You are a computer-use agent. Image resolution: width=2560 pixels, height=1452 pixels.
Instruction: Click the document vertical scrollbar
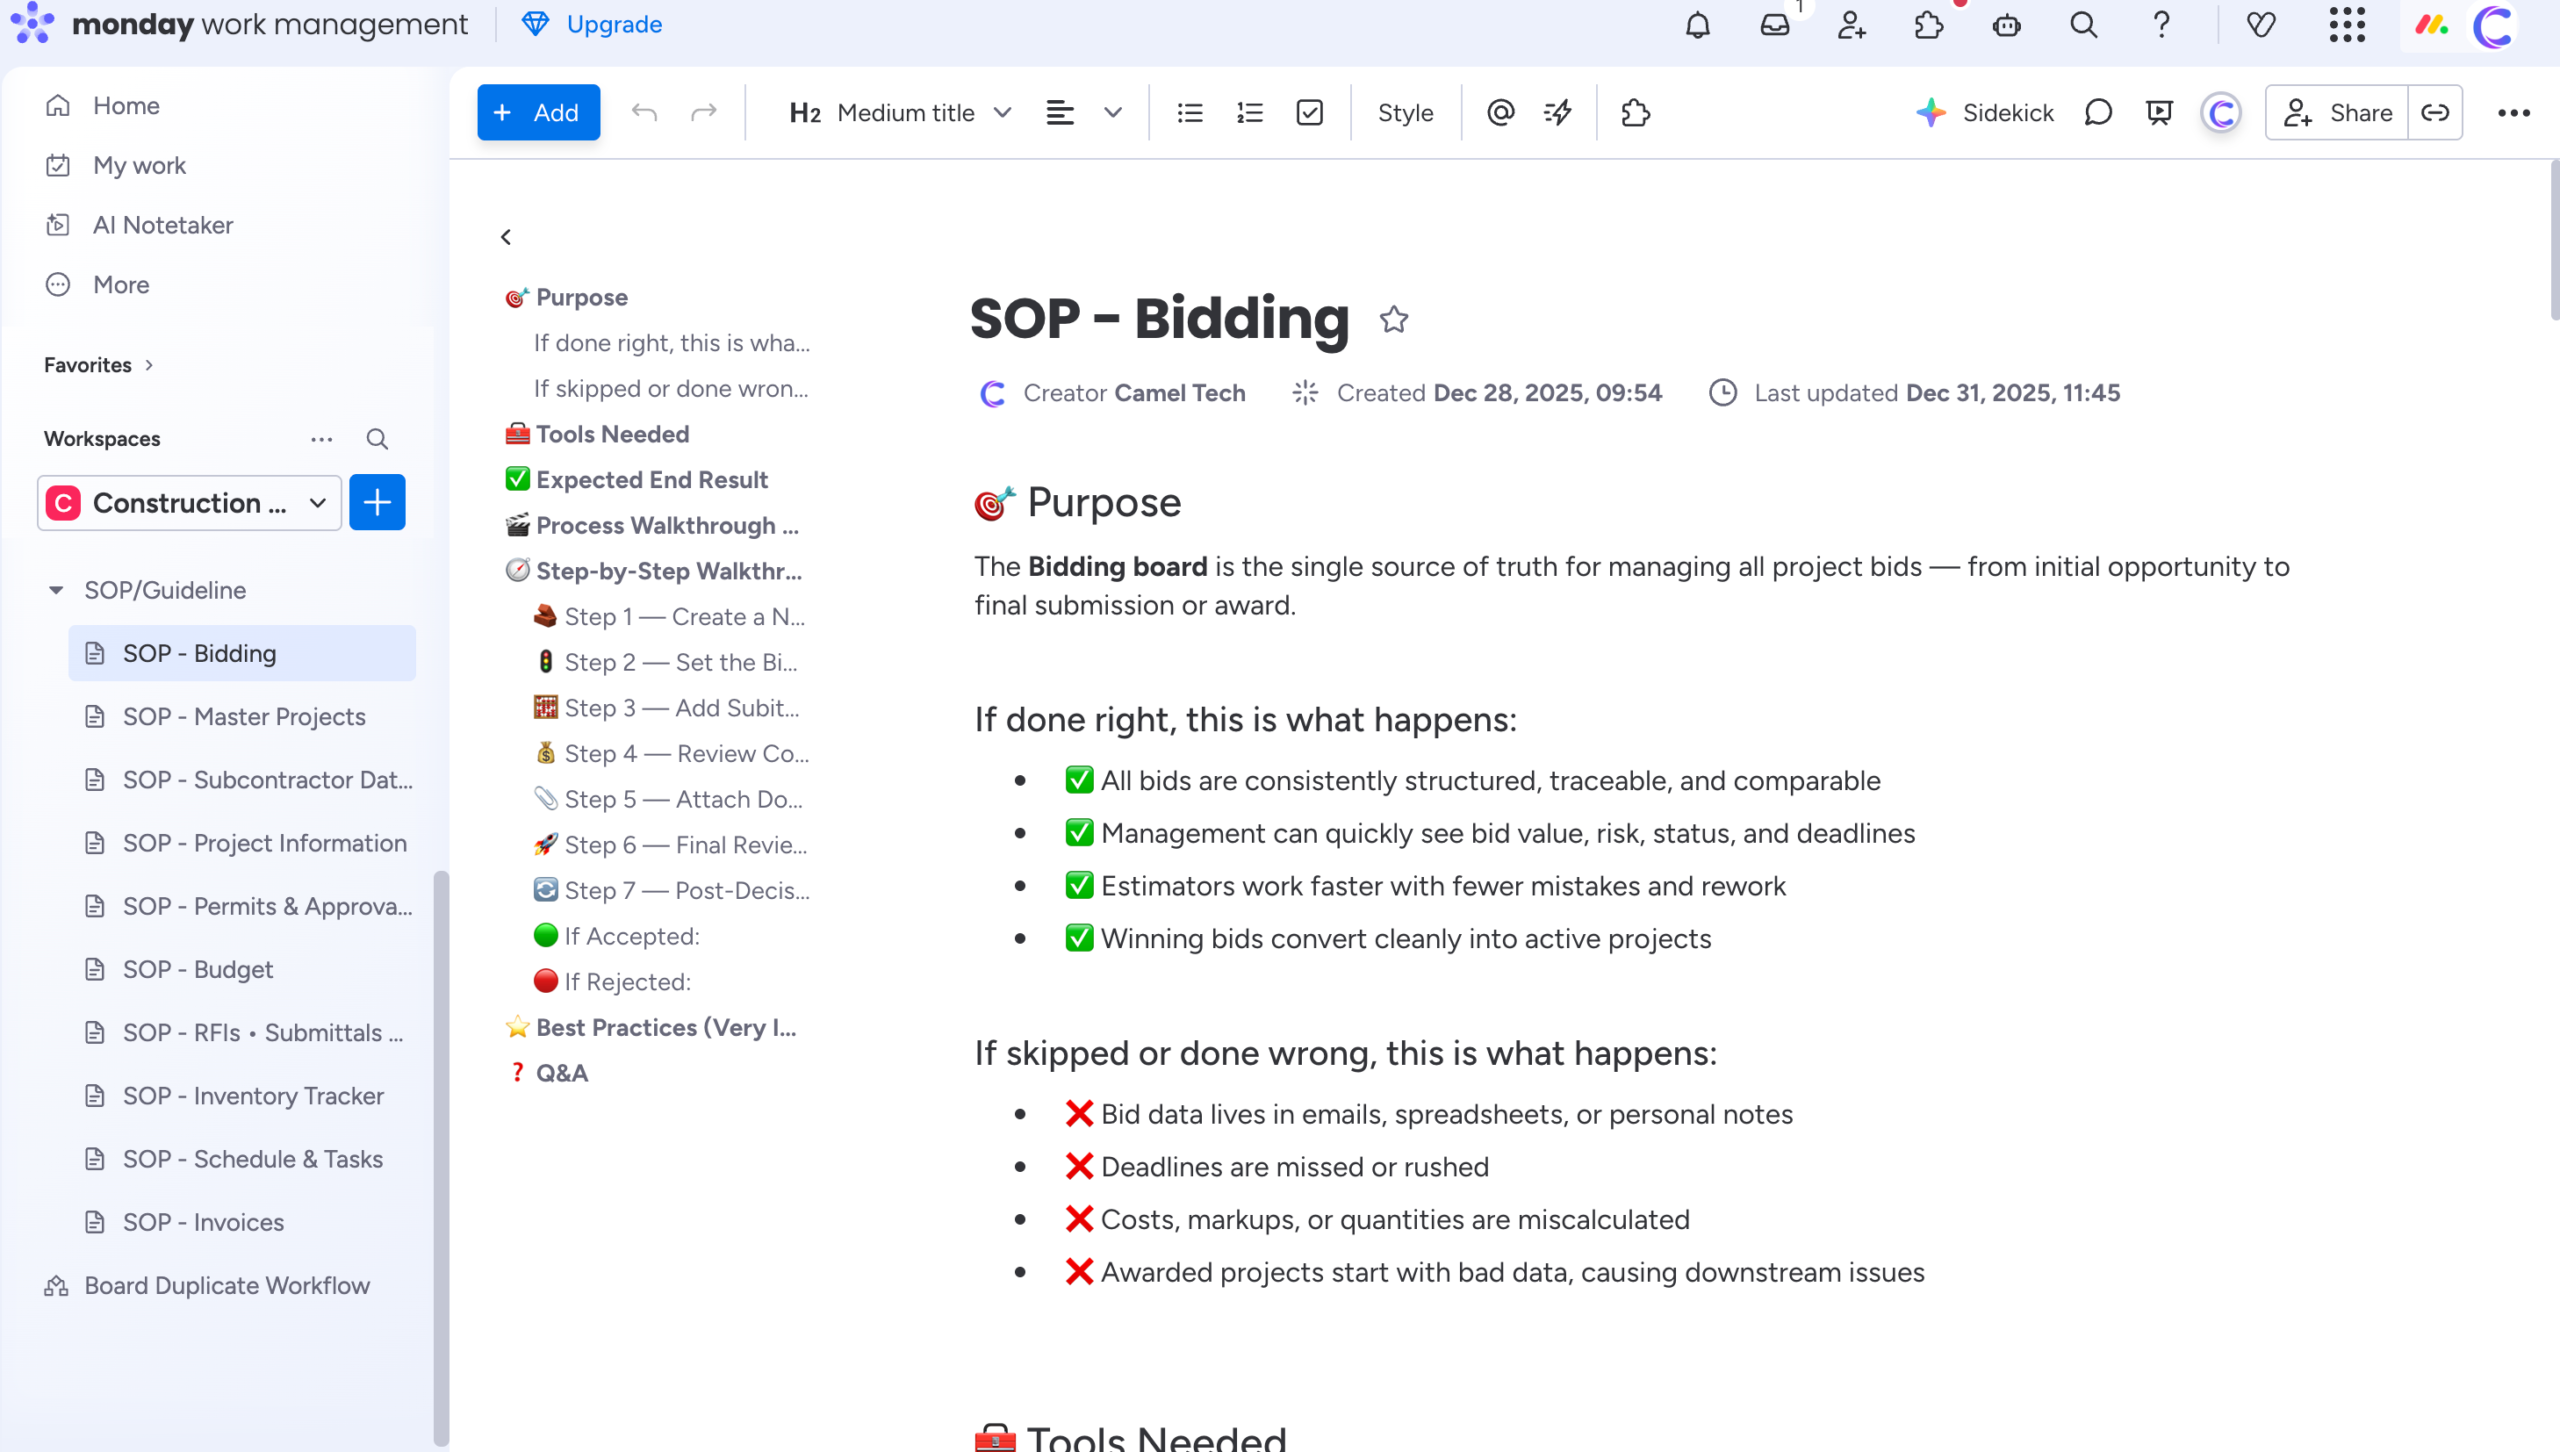pos(2553,240)
